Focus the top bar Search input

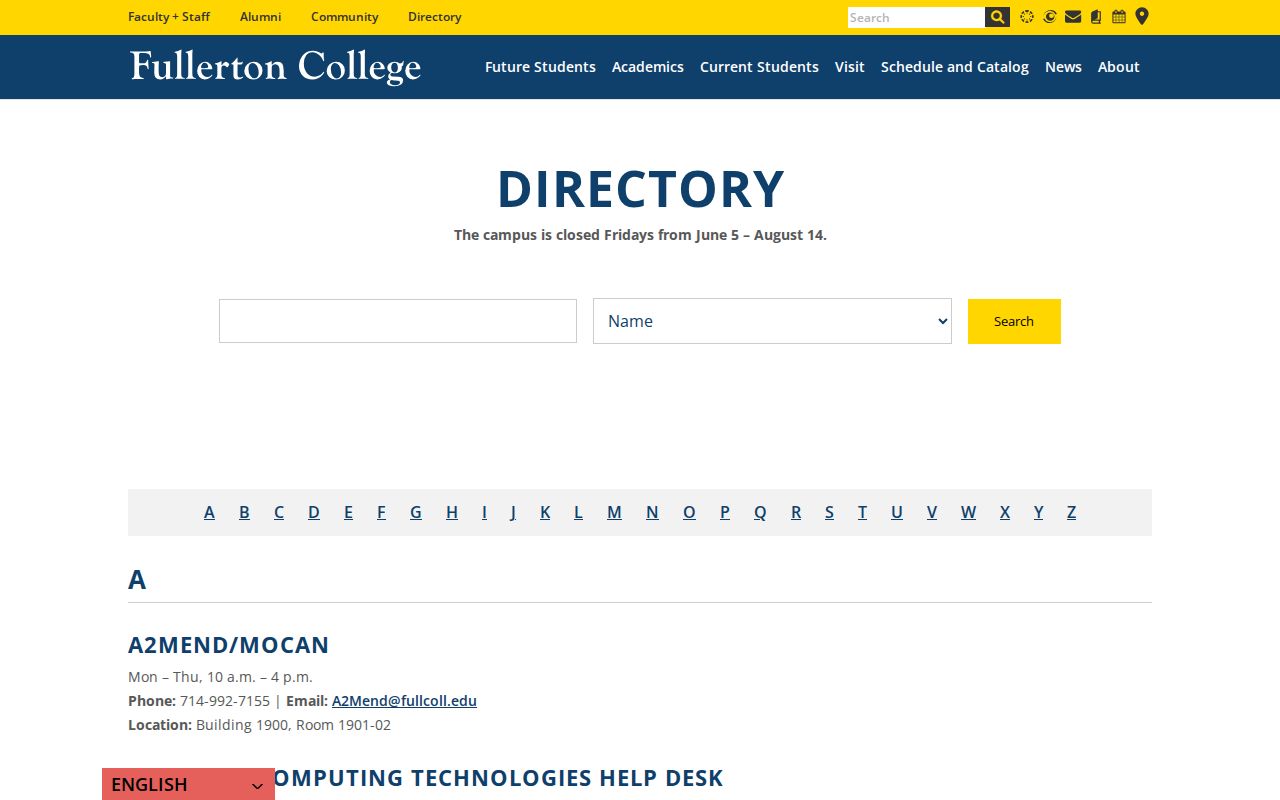pos(916,17)
